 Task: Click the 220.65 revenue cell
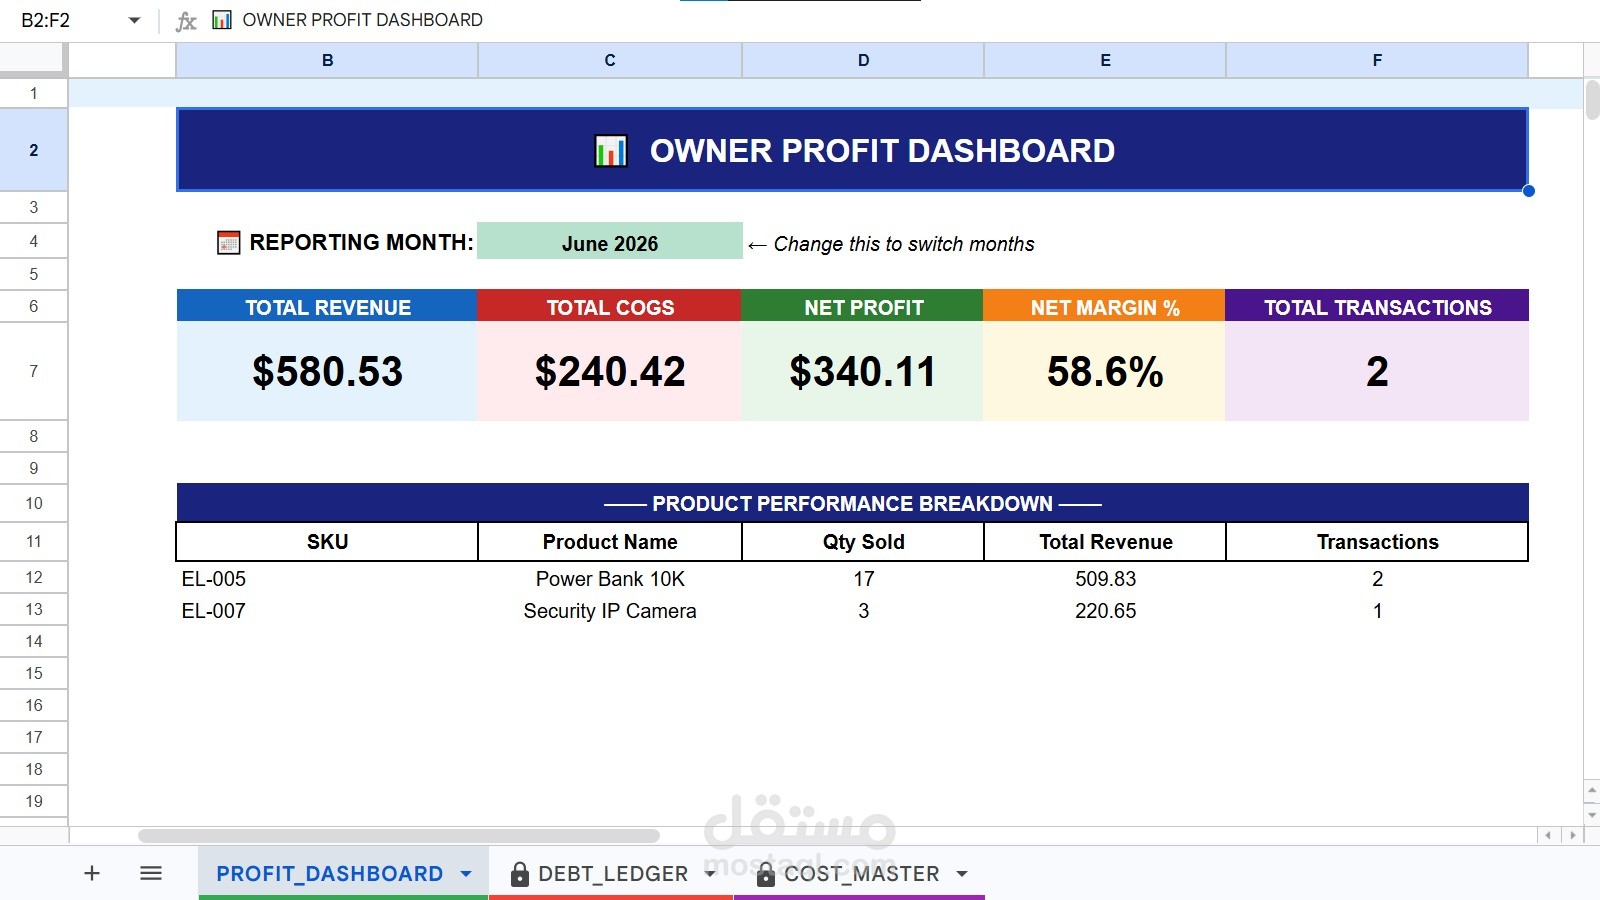click(1105, 610)
